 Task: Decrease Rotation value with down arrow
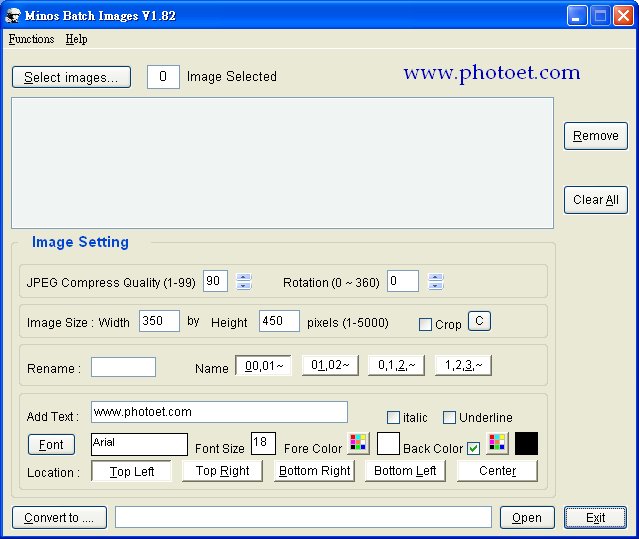click(435, 285)
